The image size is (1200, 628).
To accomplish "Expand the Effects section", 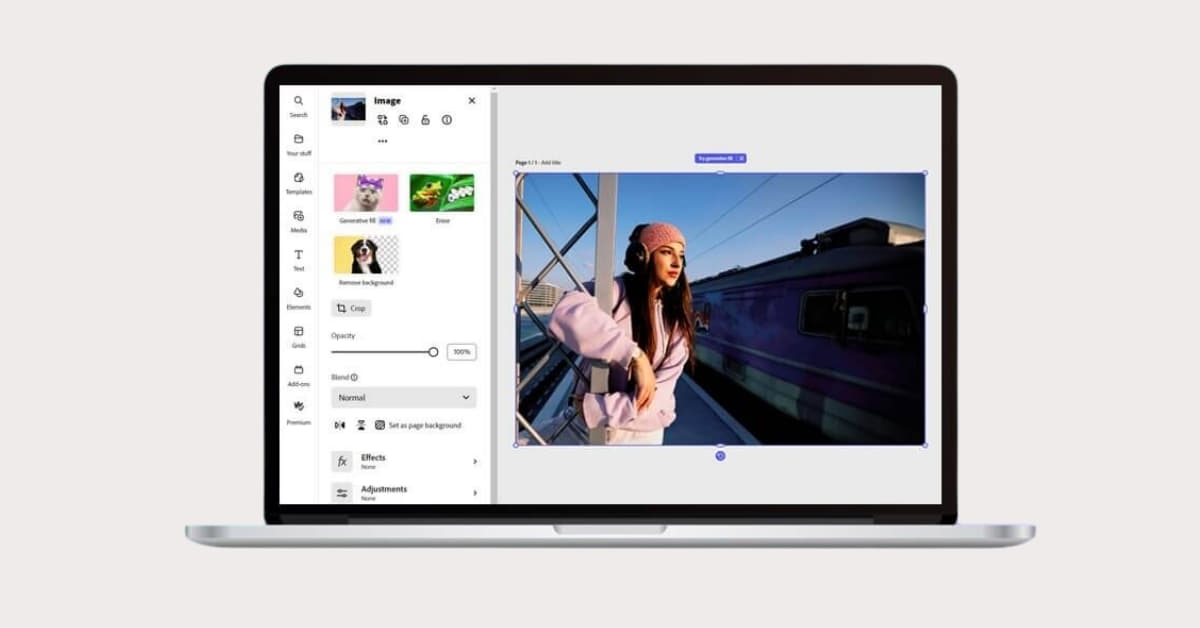I will tap(404, 461).
